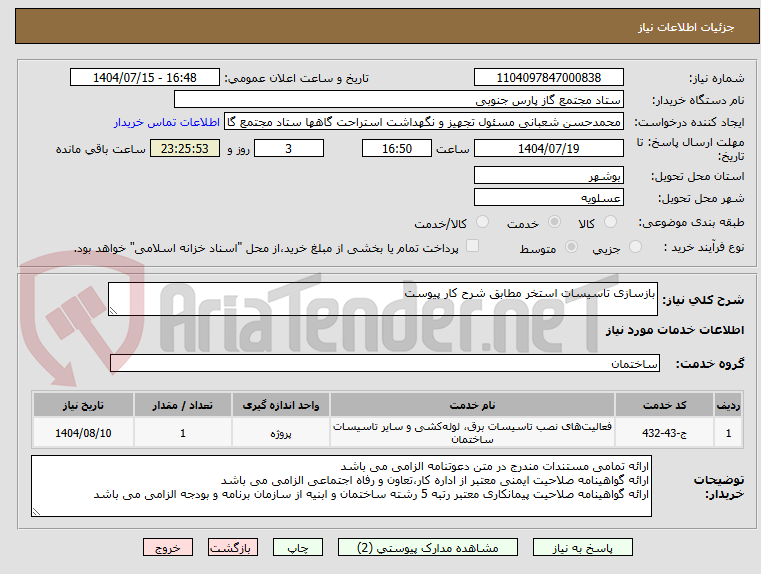The height and width of the screenshot is (574, 761).
Task: Click the ساعت باقی مانده label
Action: tap(101, 149)
